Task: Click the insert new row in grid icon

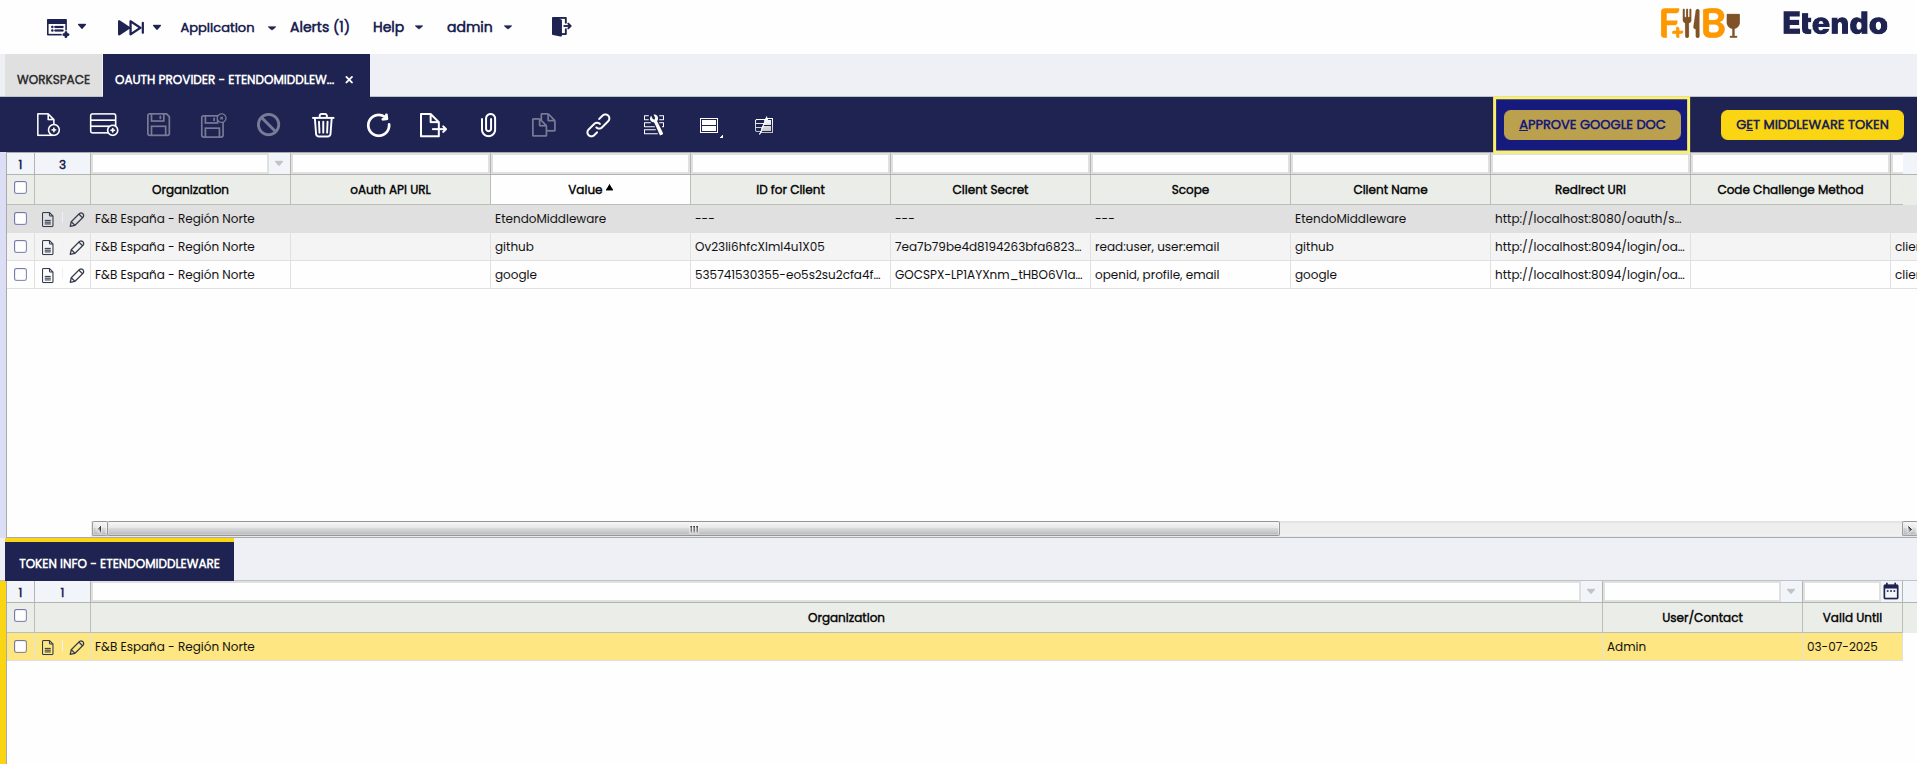Action: coord(103,125)
